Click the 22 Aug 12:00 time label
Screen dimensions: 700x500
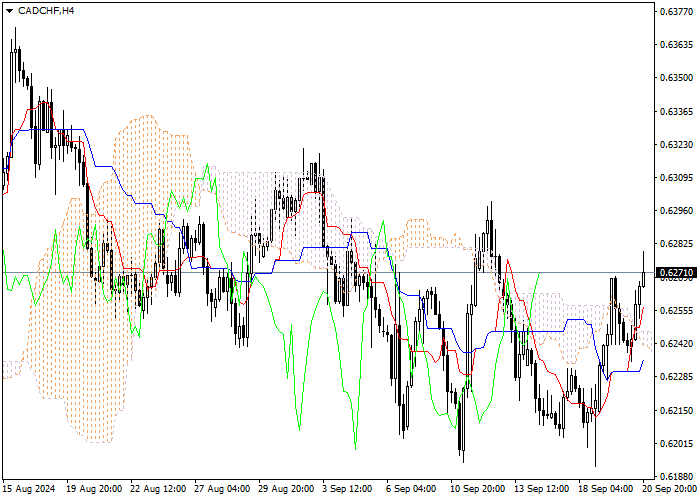pyautogui.click(x=158, y=489)
